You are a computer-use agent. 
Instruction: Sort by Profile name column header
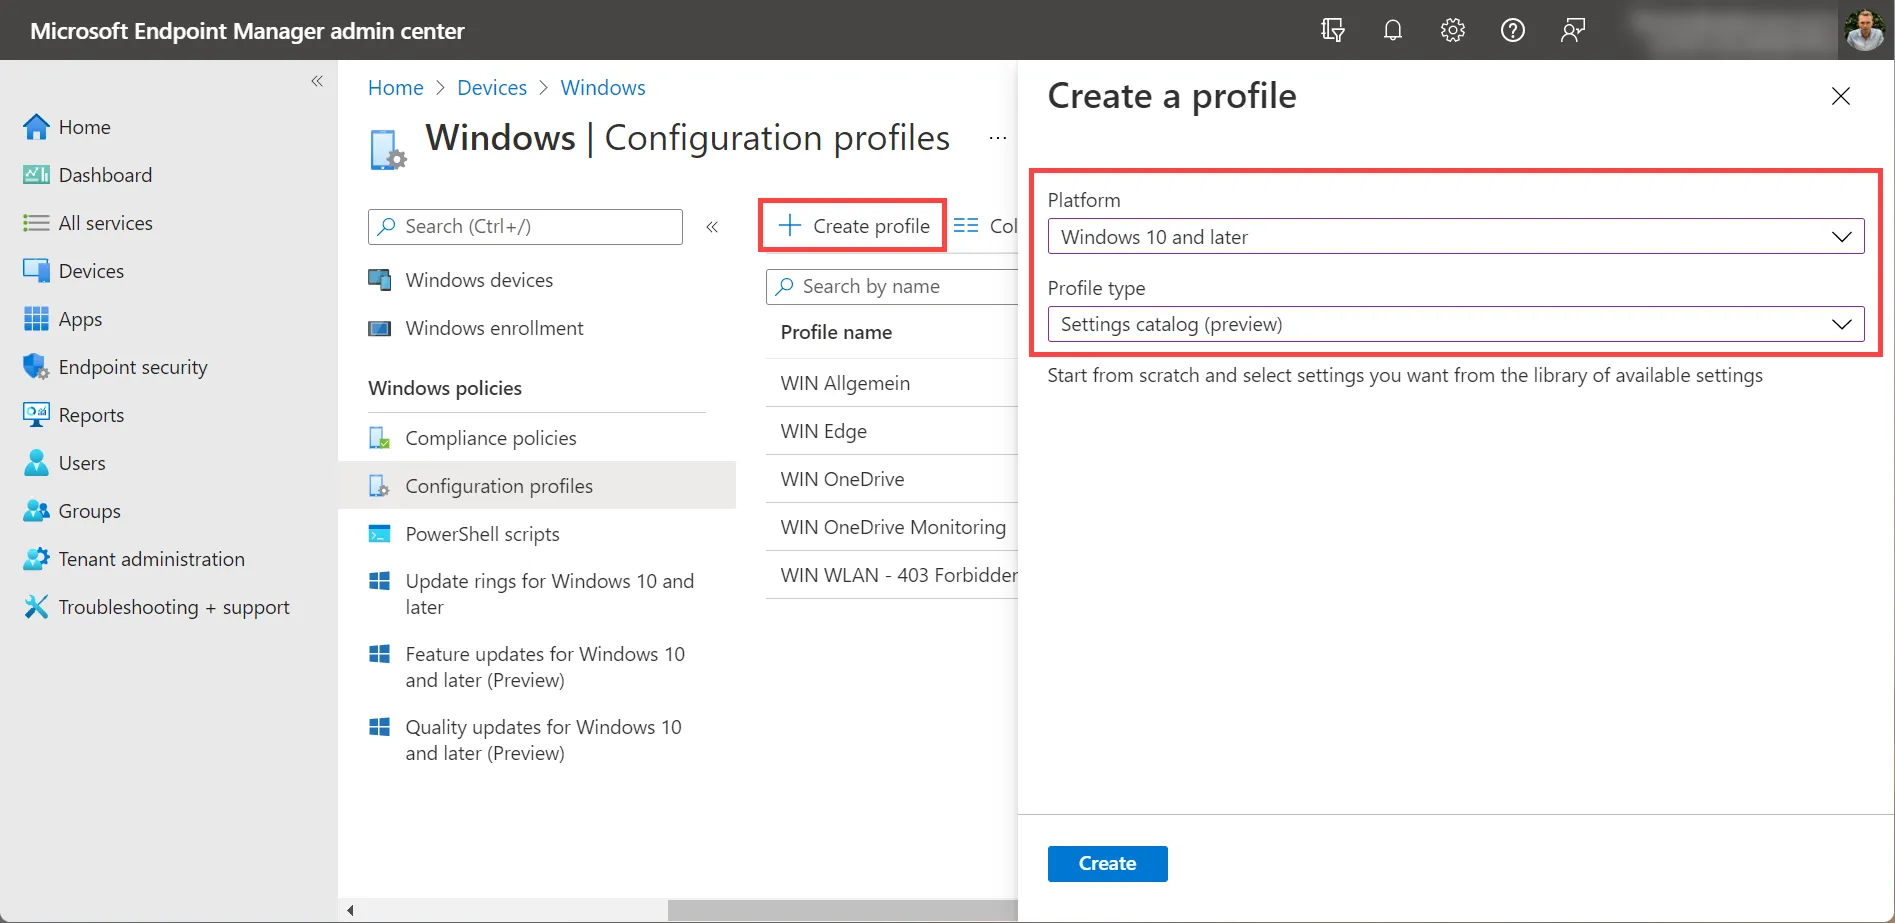click(x=836, y=333)
